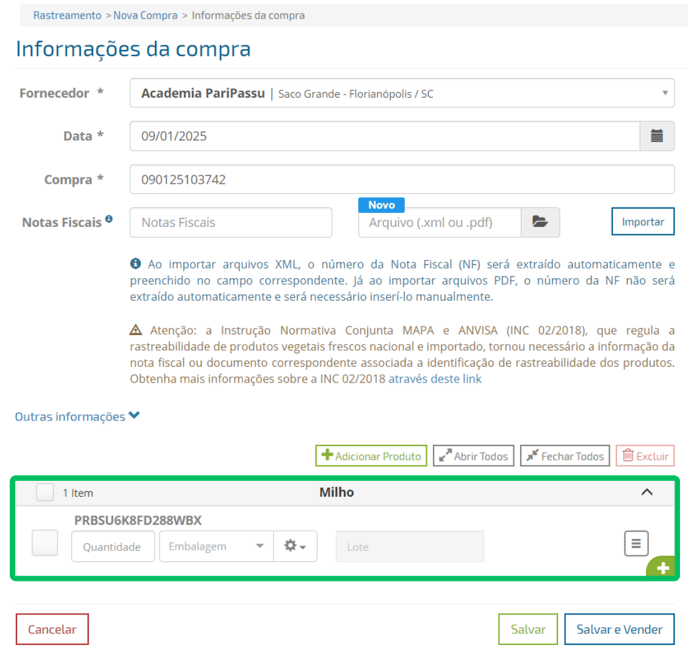Follow the 'através deste link' hyperlink
This screenshot has width=688, height=659.
[x=435, y=379]
